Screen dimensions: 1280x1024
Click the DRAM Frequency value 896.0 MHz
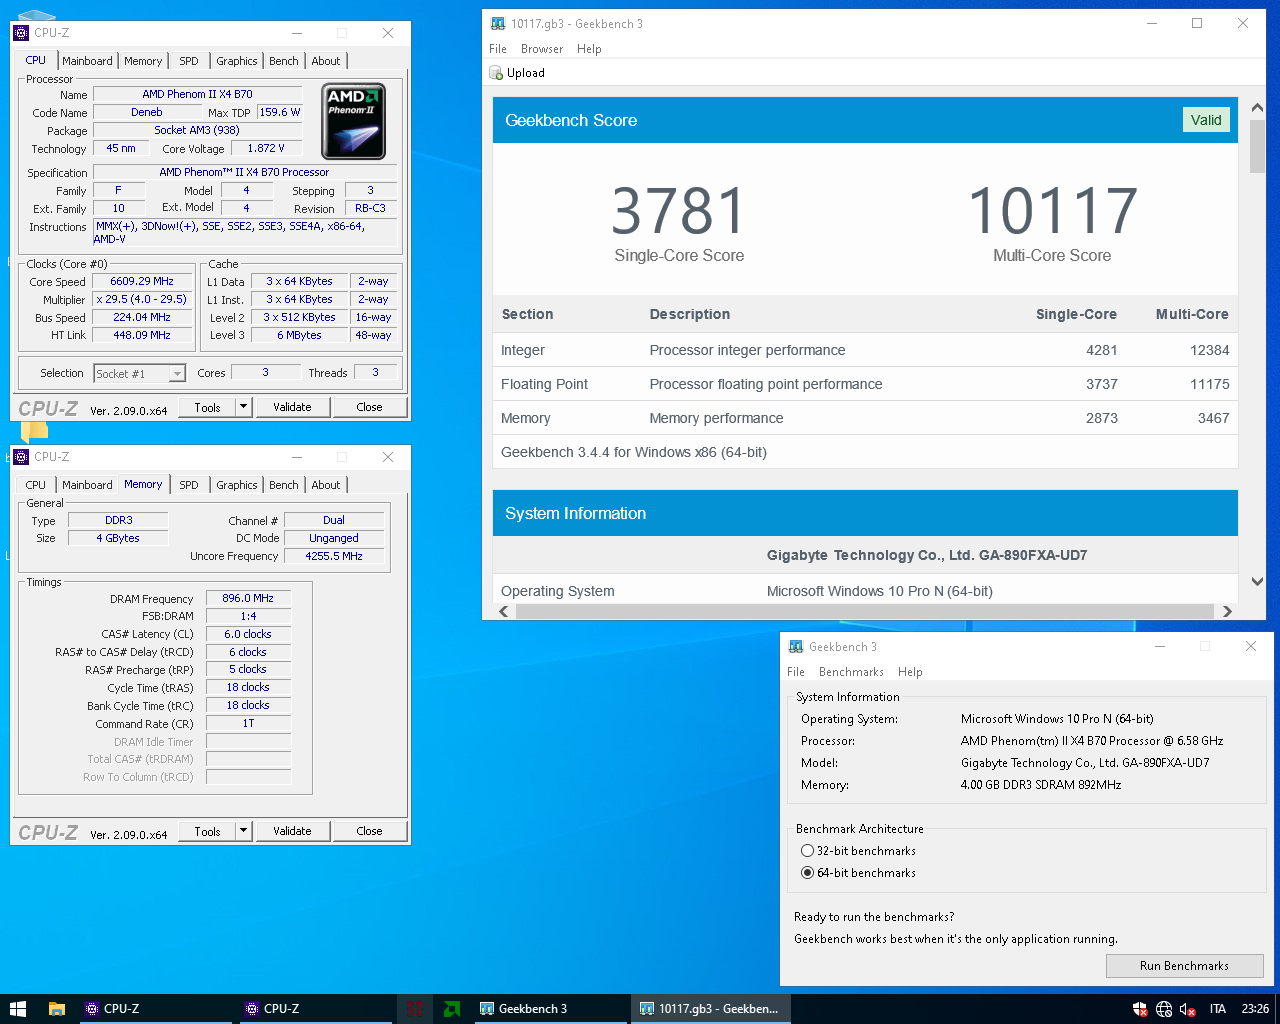(x=248, y=598)
